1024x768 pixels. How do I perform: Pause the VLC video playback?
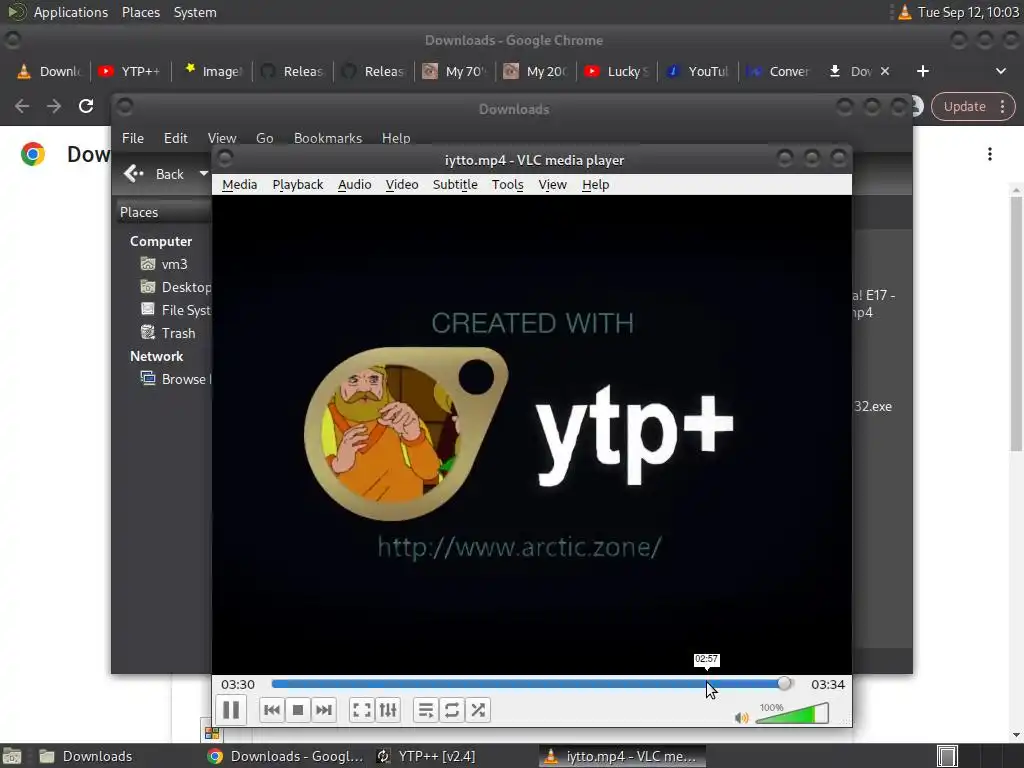(231, 710)
